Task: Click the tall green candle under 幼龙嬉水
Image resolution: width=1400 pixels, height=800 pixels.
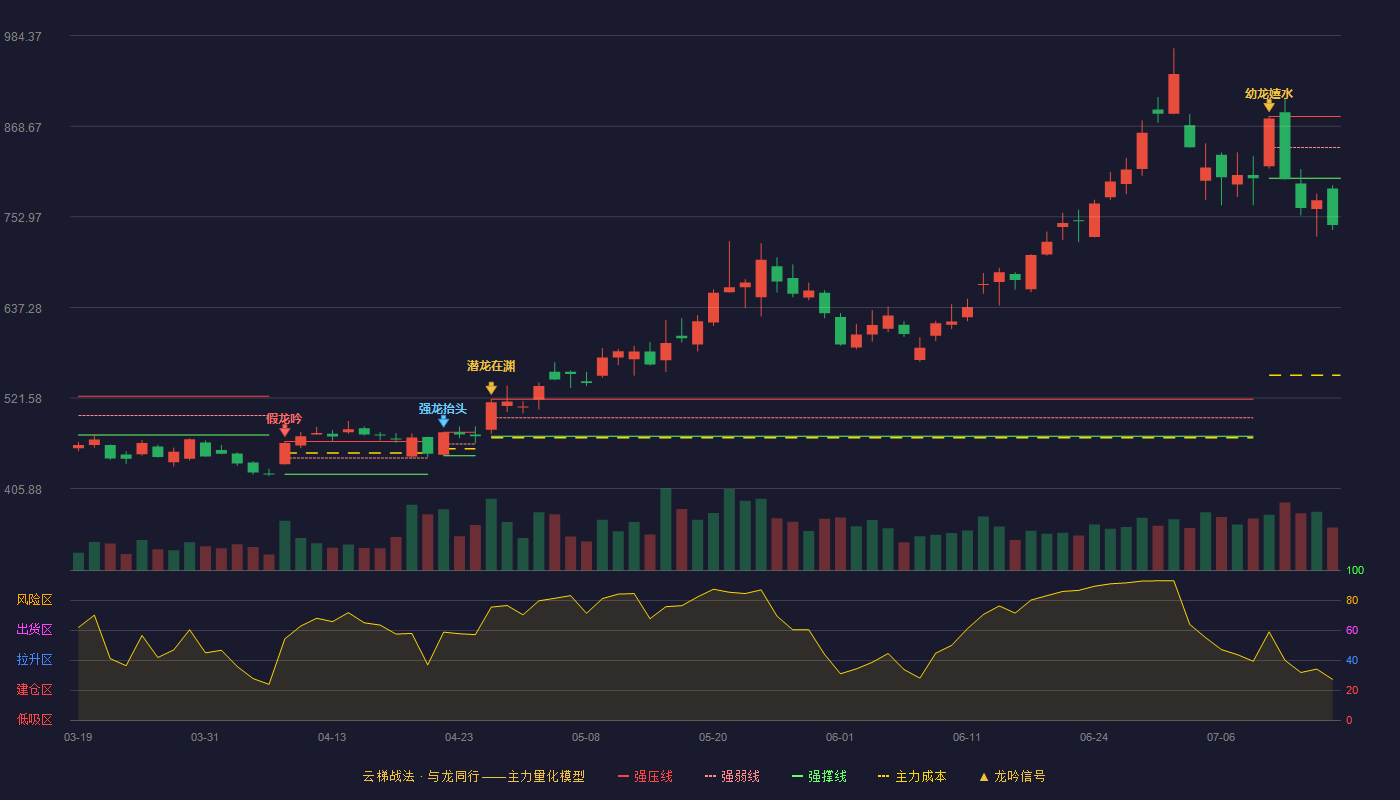Action: tap(1285, 145)
